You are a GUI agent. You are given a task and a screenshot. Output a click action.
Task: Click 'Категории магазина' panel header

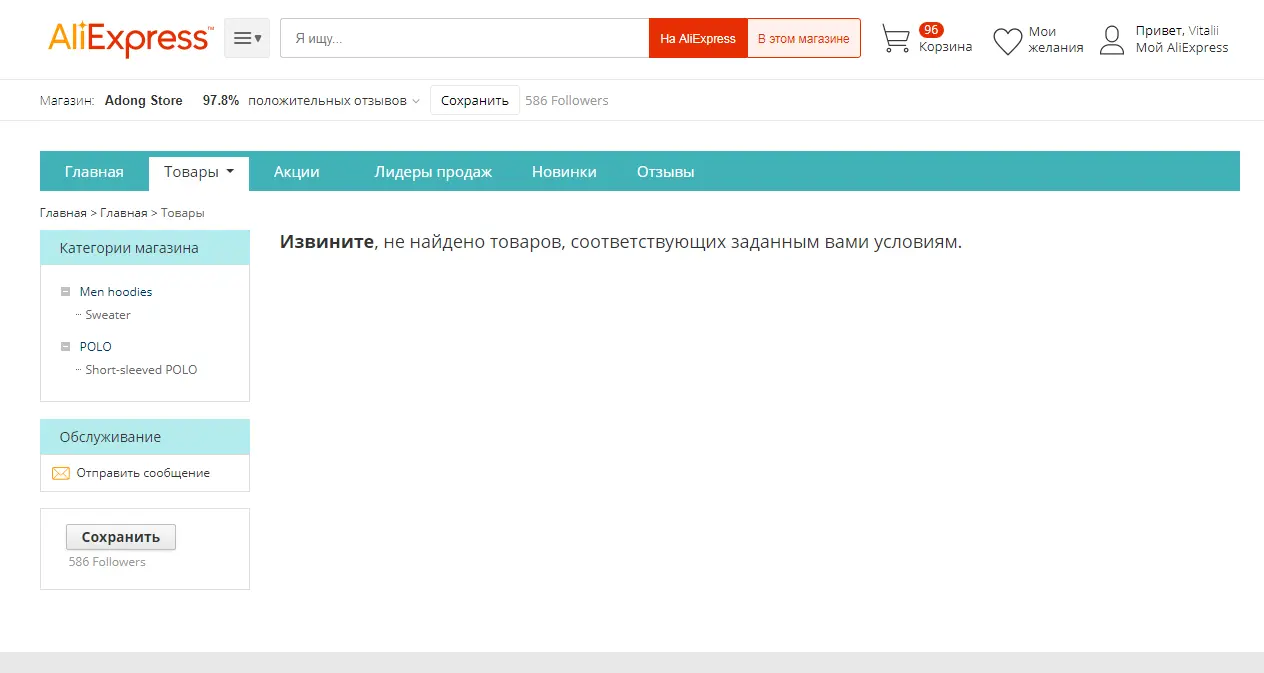[x=145, y=248]
